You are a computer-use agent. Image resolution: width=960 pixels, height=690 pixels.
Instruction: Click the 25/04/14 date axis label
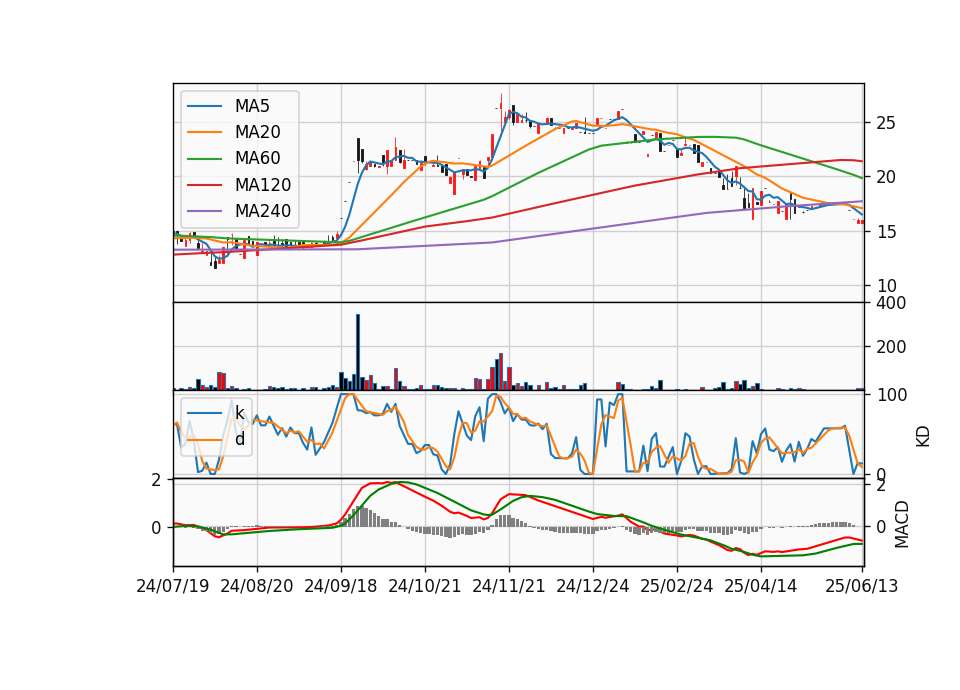(x=760, y=586)
